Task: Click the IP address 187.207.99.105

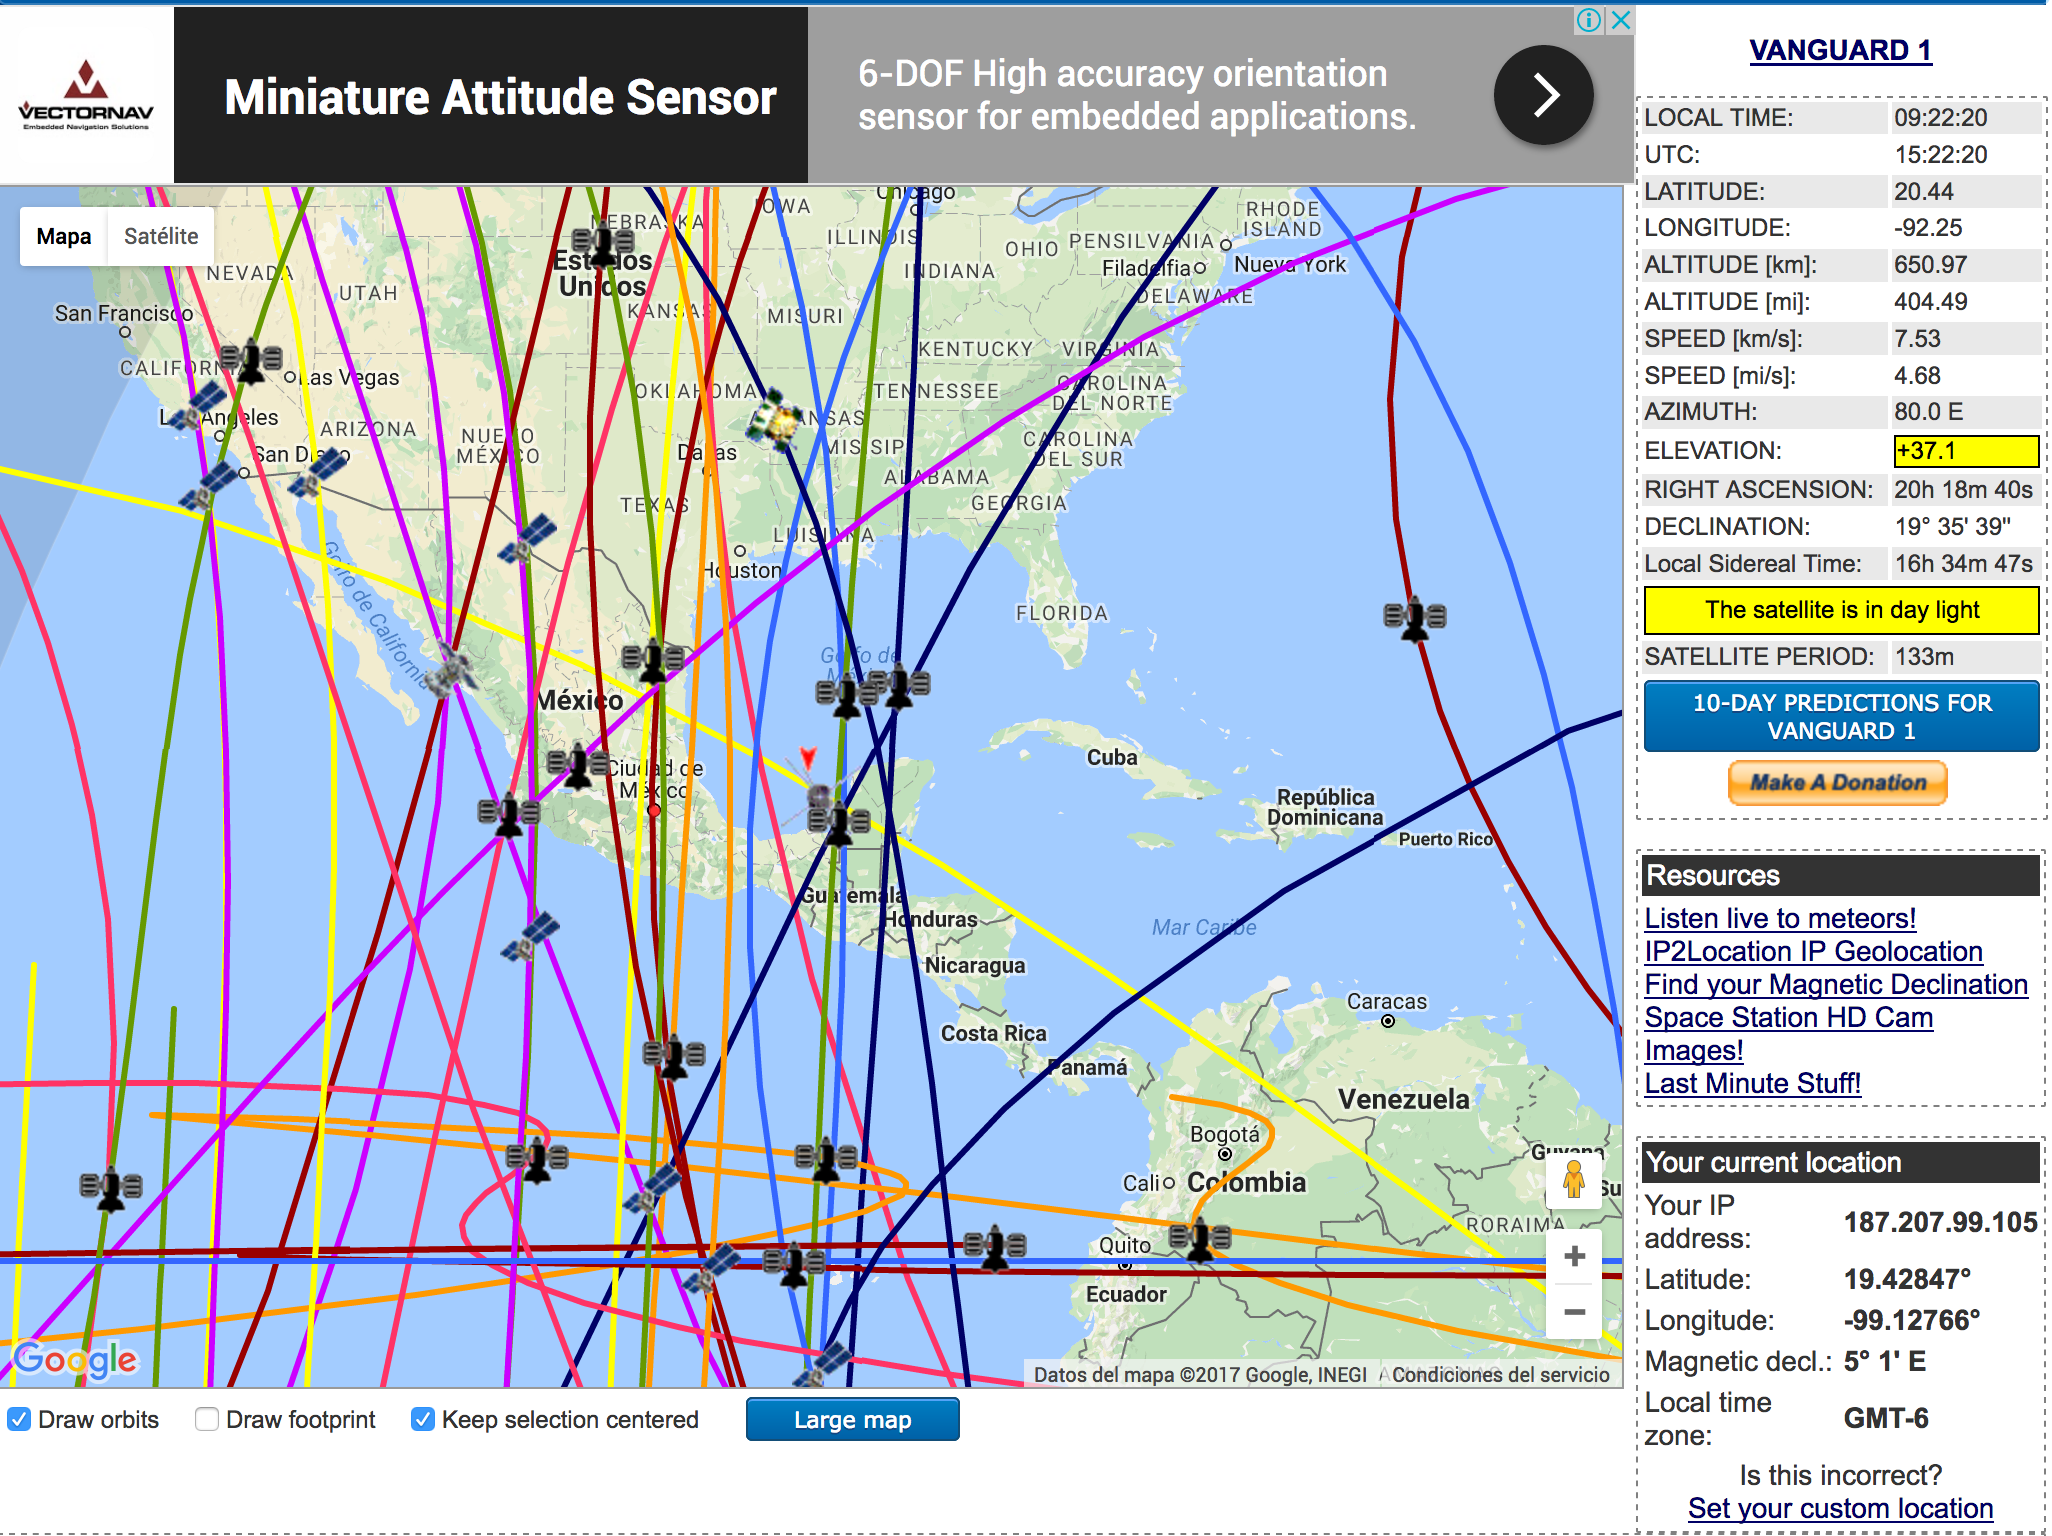Action: pos(1940,1222)
